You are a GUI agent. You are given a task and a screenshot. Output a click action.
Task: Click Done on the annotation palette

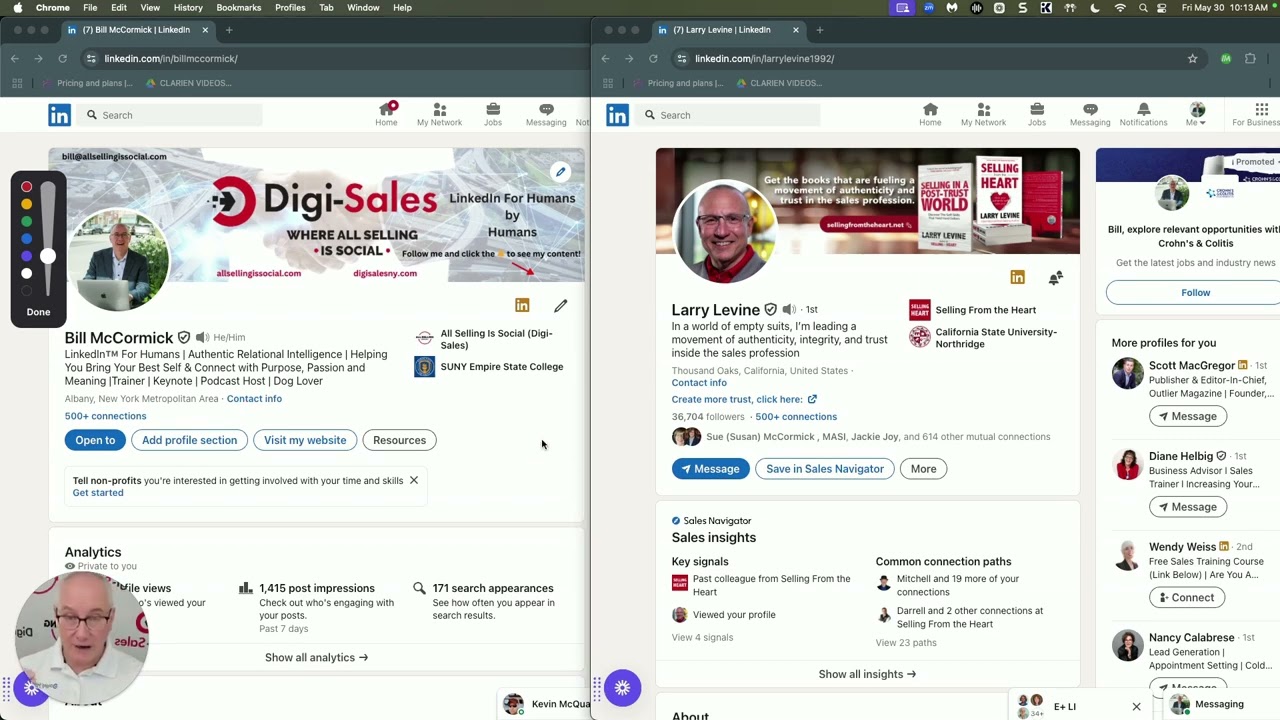point(38,312)
